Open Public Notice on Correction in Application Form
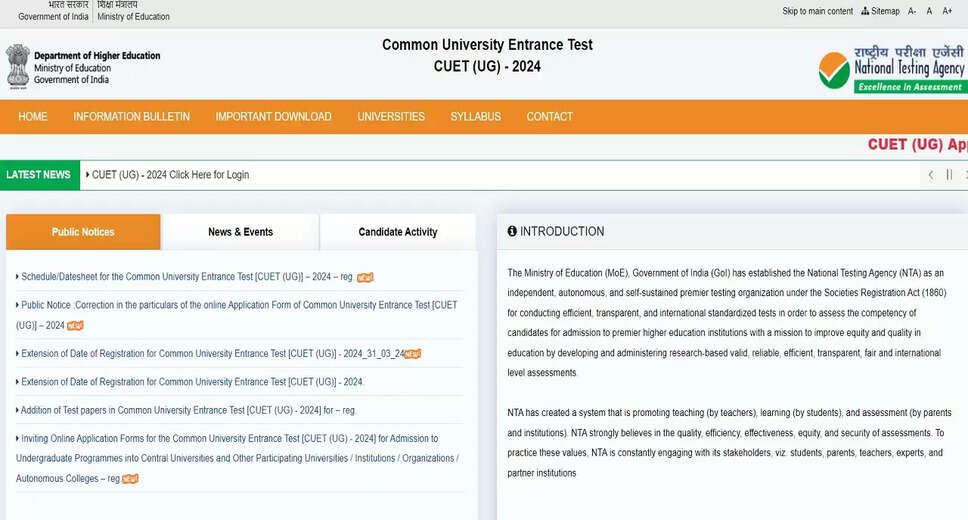Image resolution: width=968 pixels, height=520 pixels. coord(236,315)
